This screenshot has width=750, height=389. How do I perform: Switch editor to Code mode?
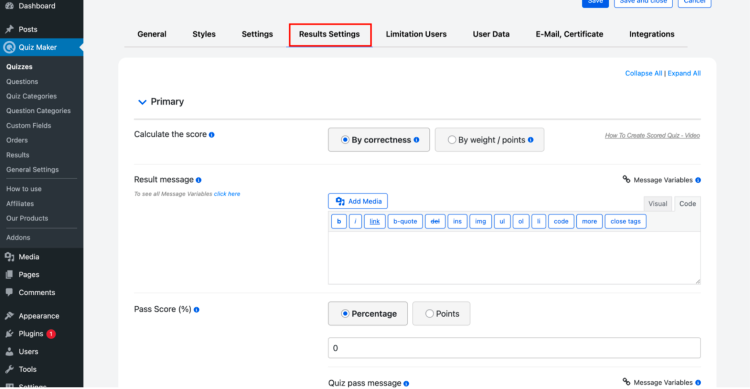coord(687,203)
